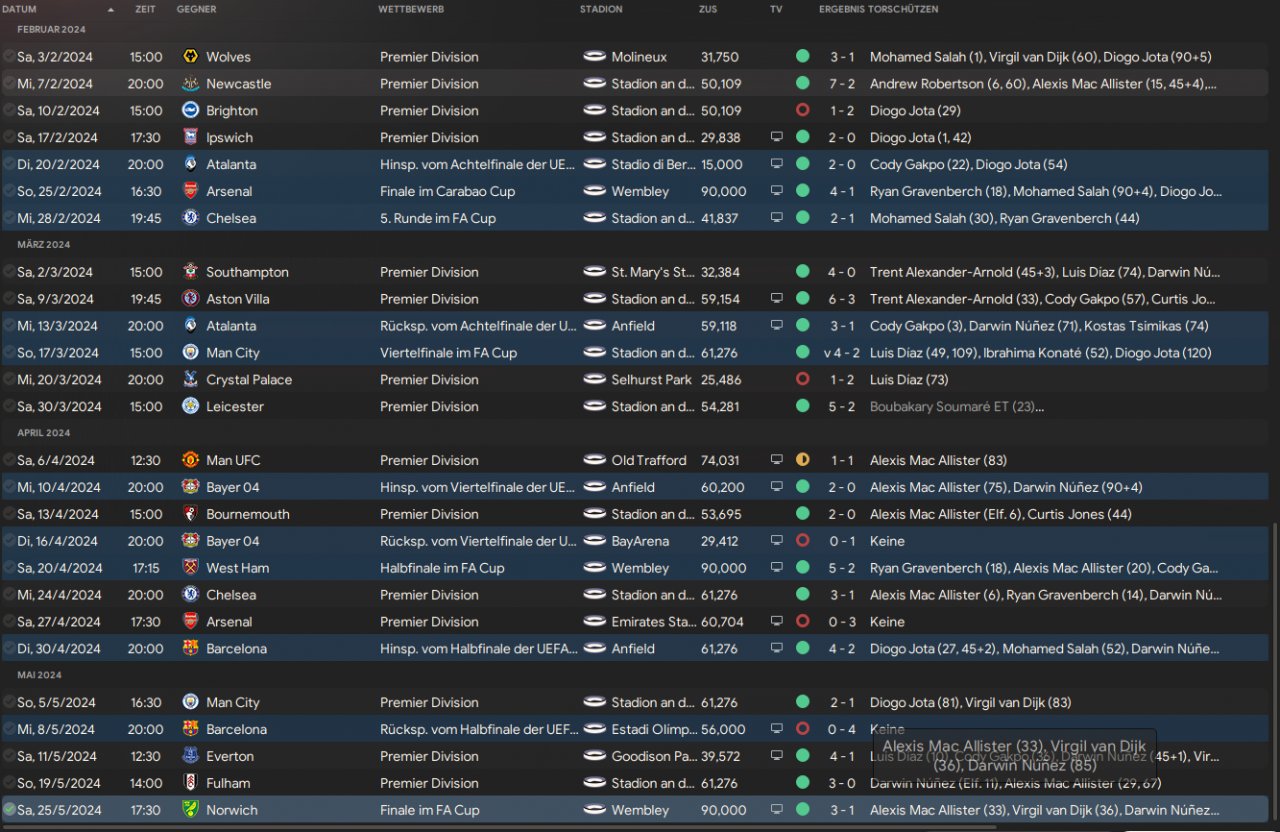The width and height of the screenshot is (1280, 832).
Task: Click the TV icon in the Ipswich row
Action: pos(777,138)
